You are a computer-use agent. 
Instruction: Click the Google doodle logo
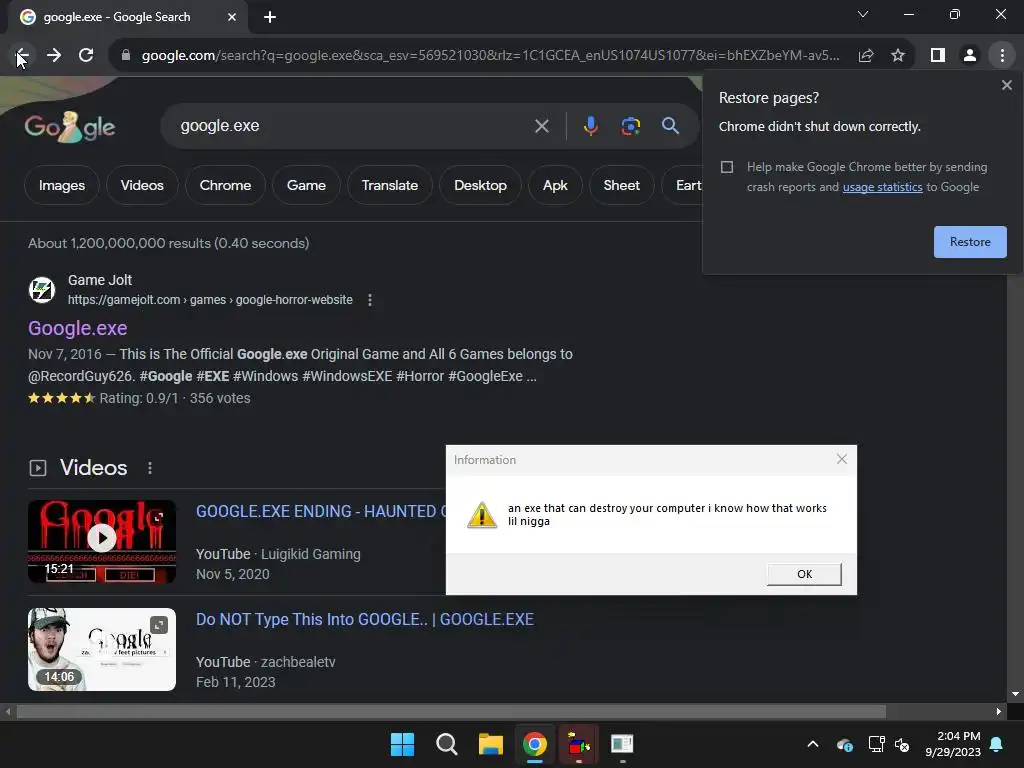70,127
